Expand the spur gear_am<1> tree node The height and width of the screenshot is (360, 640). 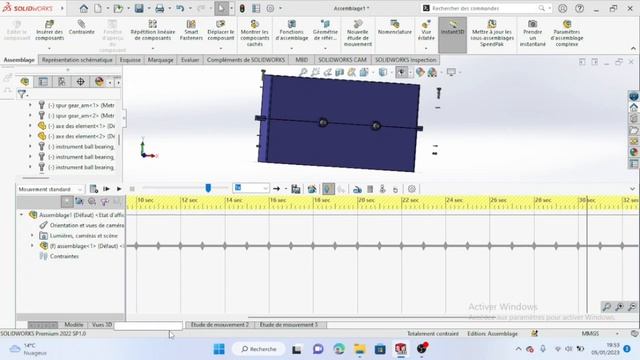[x=30, y=105]
